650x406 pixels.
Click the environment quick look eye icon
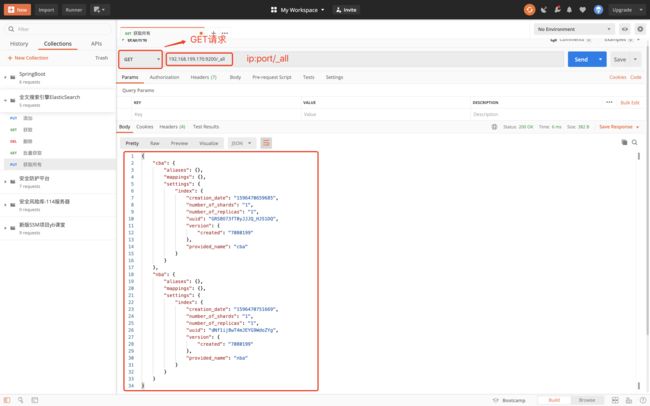pyautogui.click(x=625, y=29)
